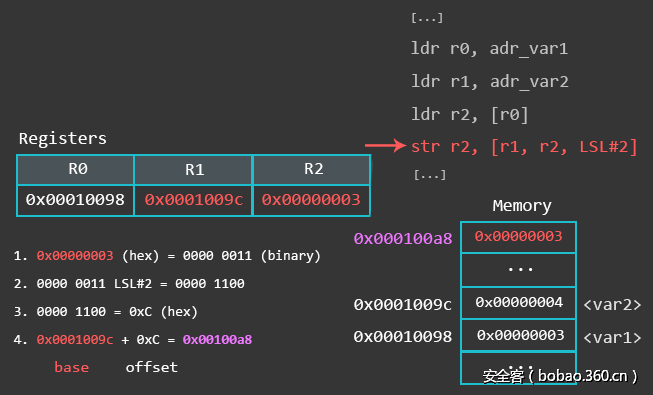Click the magenta 0x000100a8 memory address label
This screenshot has width=653, height=395.
[403, 239]
